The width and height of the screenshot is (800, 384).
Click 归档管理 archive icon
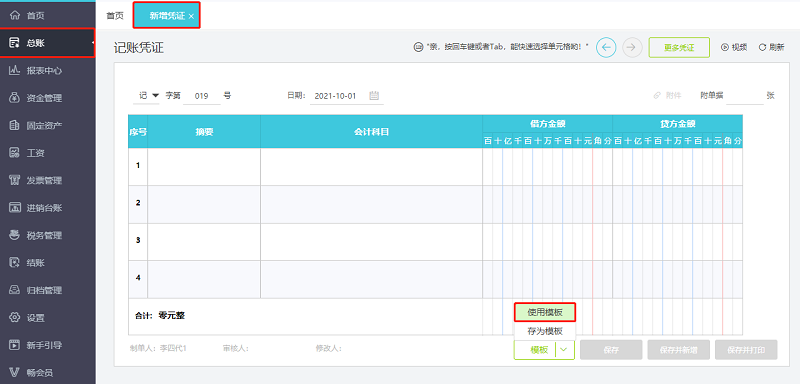pyautogui.click(x=15, y=290)
